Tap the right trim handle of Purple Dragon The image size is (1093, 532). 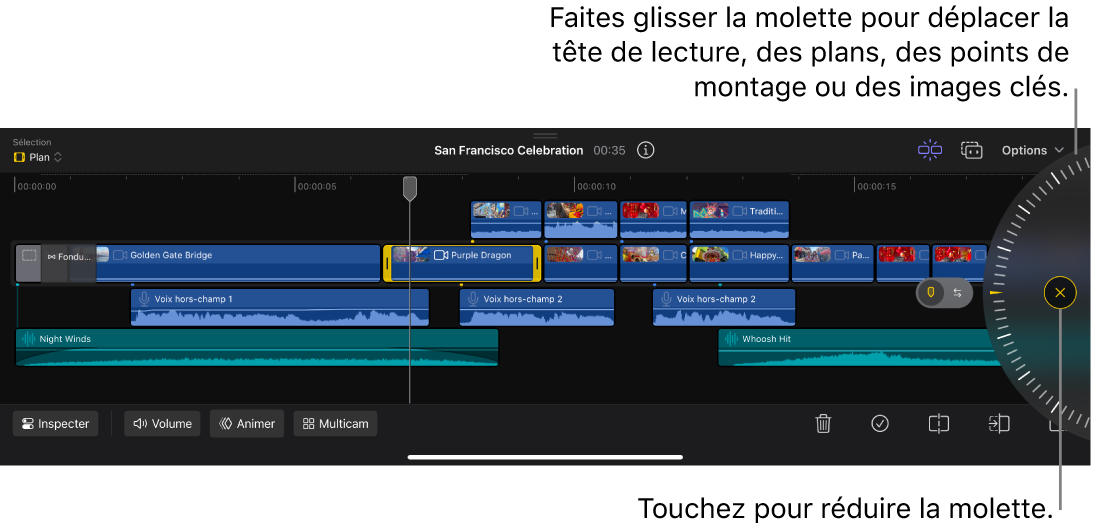537,263
